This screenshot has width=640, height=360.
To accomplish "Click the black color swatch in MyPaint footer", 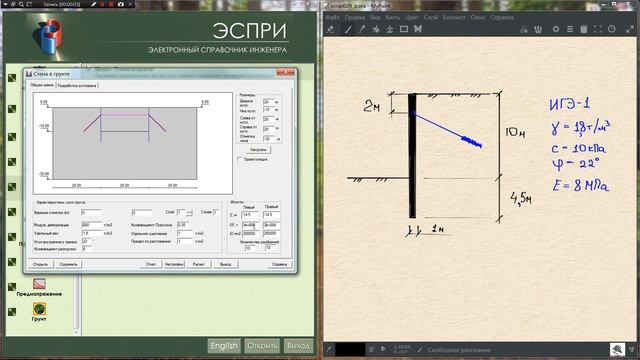I will [x=350, y=349].
